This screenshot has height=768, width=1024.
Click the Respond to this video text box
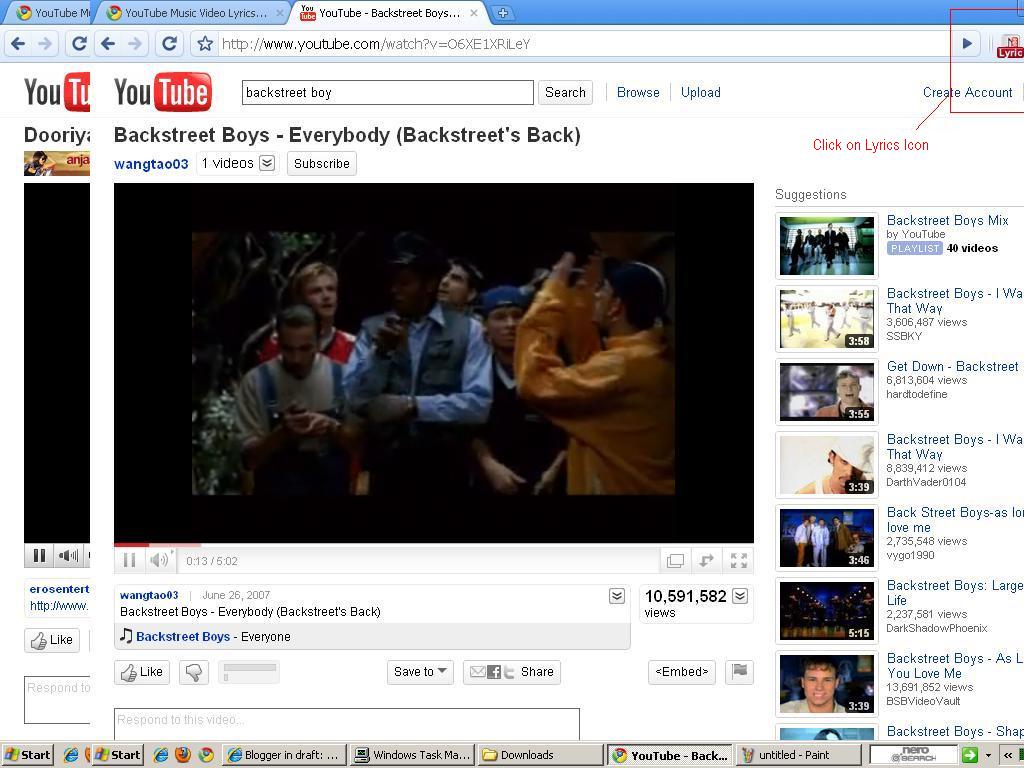click(x=347, y=724)
